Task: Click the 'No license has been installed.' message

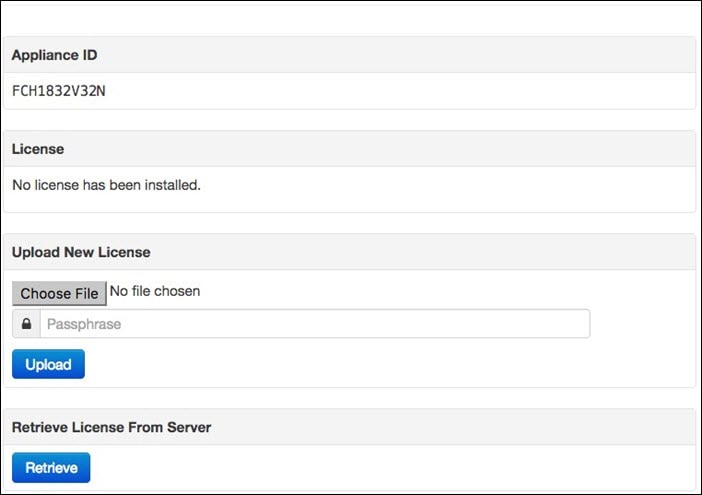Action: point(106,185)
